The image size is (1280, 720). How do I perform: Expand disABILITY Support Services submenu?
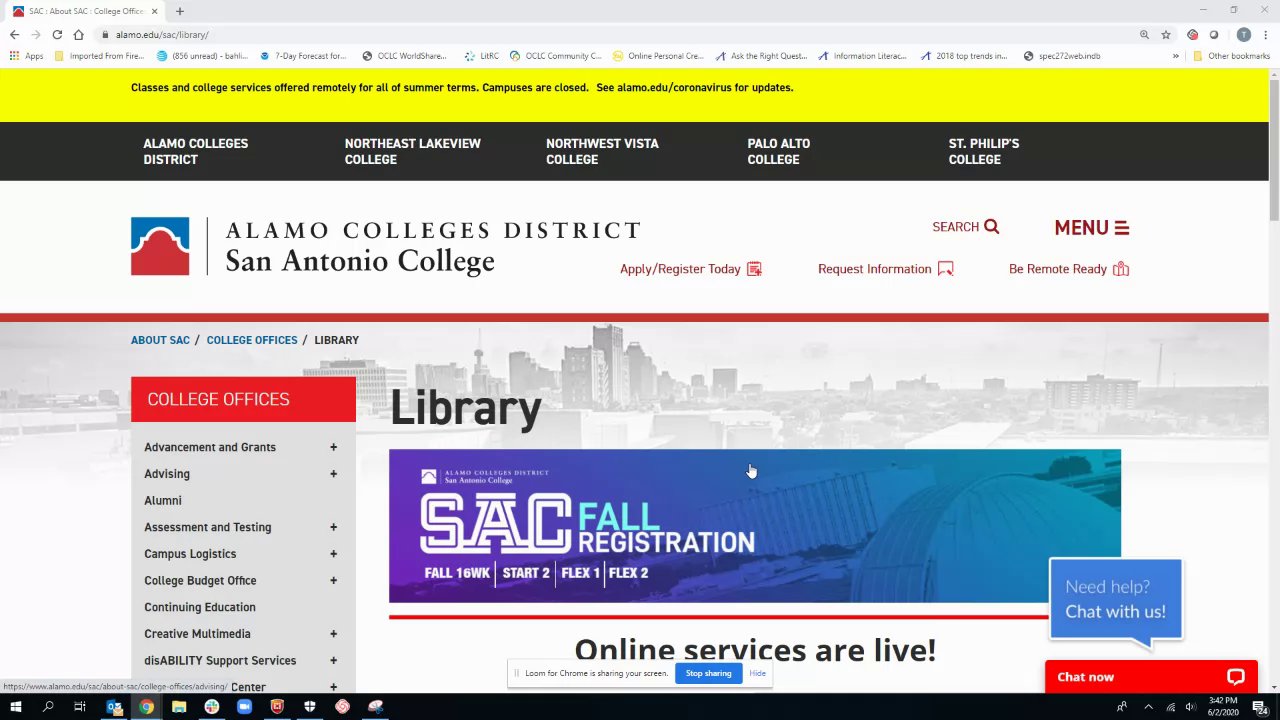coord(333,661)
